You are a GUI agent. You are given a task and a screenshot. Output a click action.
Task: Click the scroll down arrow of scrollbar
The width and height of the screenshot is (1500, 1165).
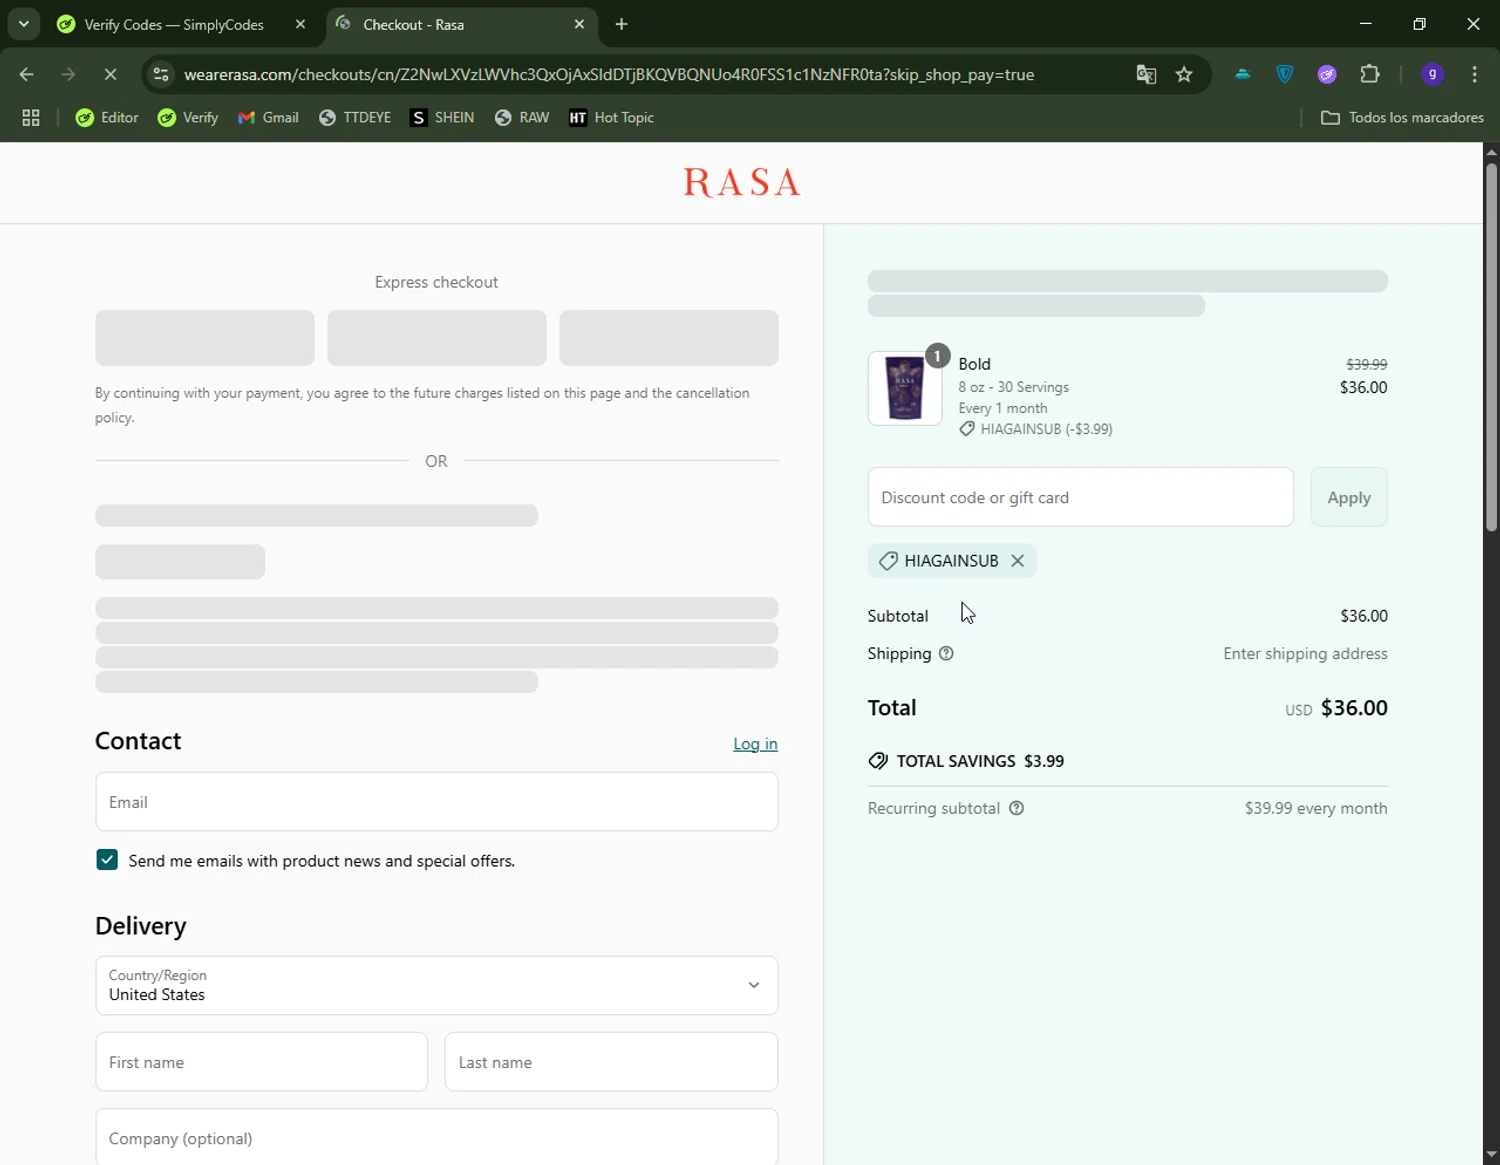click(x=1491, y=1155)
